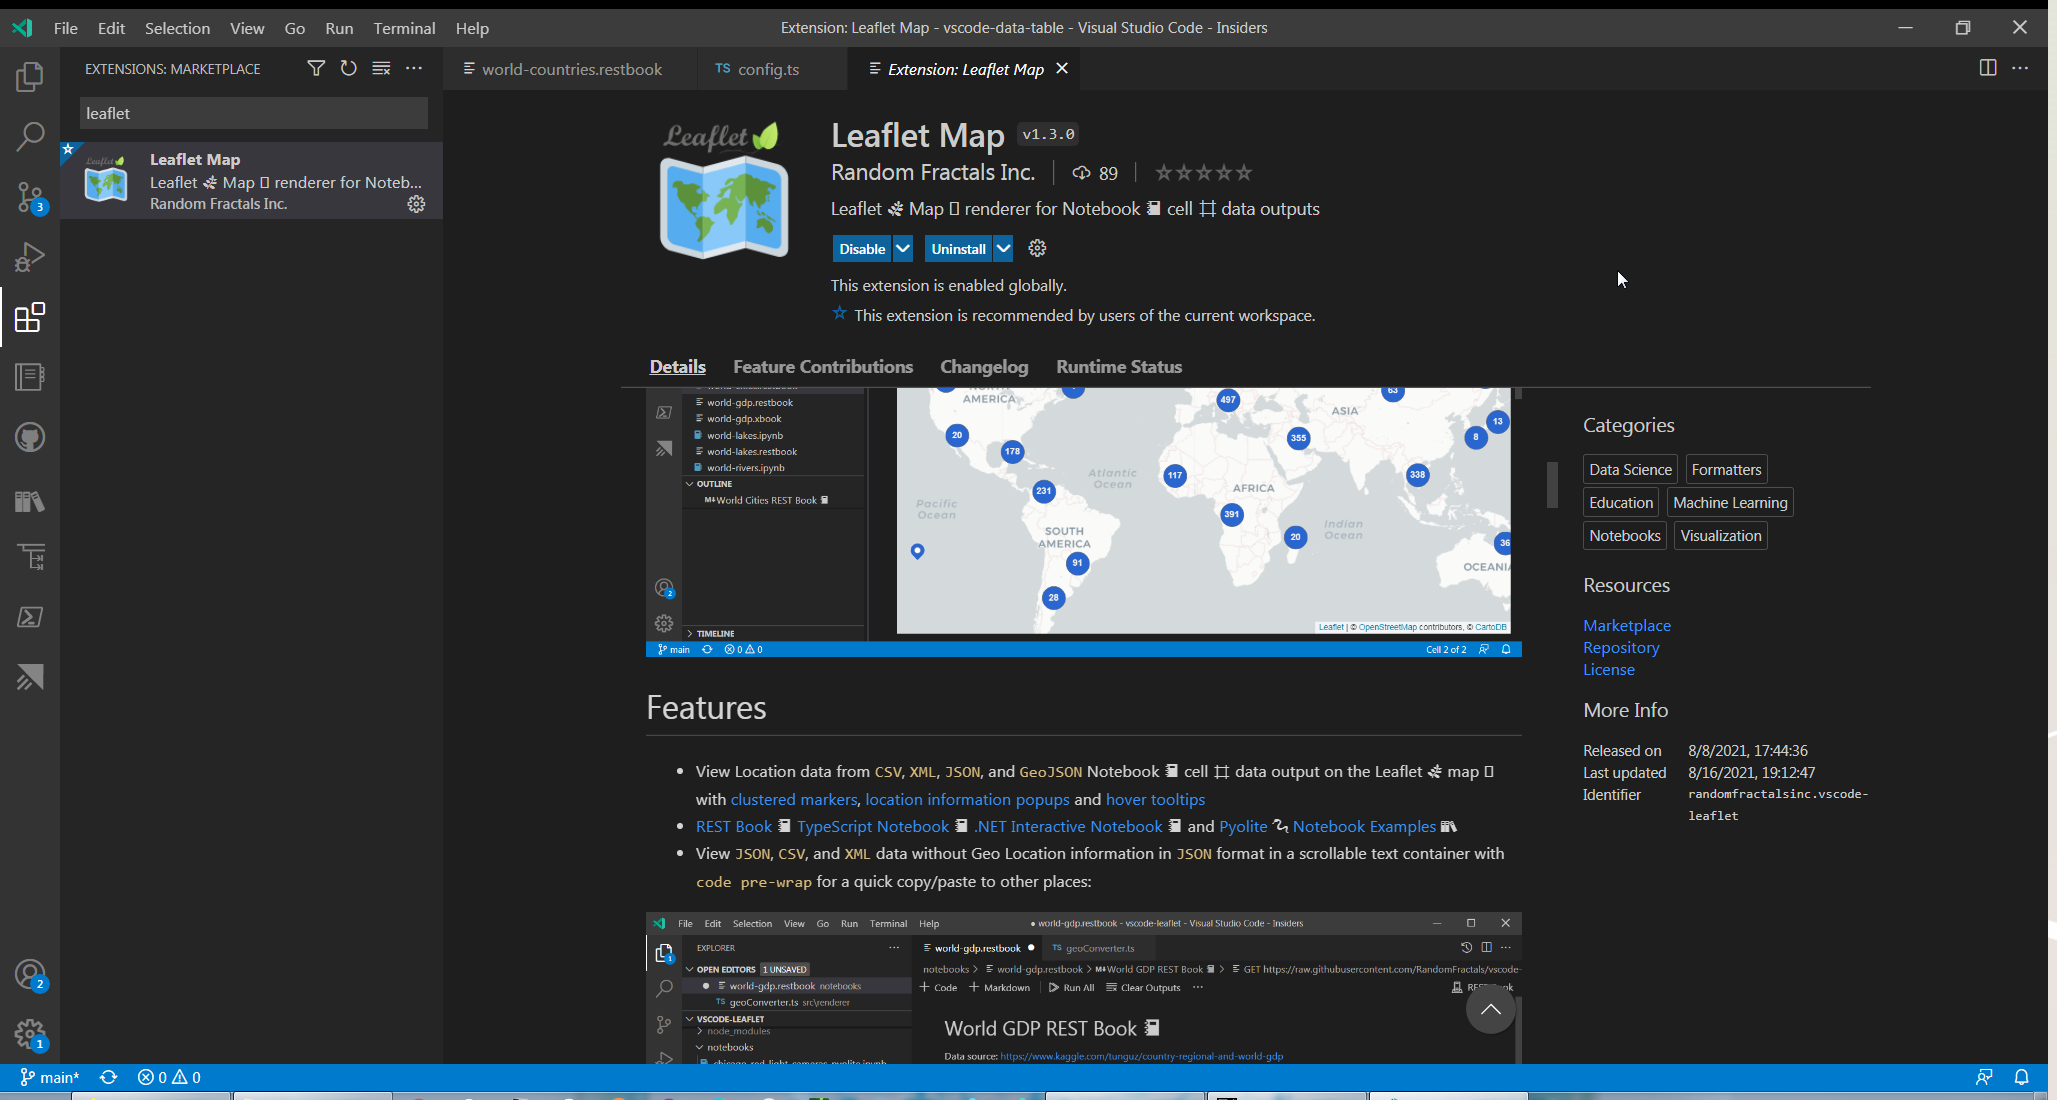Switch to the Changelog tab

983,367
